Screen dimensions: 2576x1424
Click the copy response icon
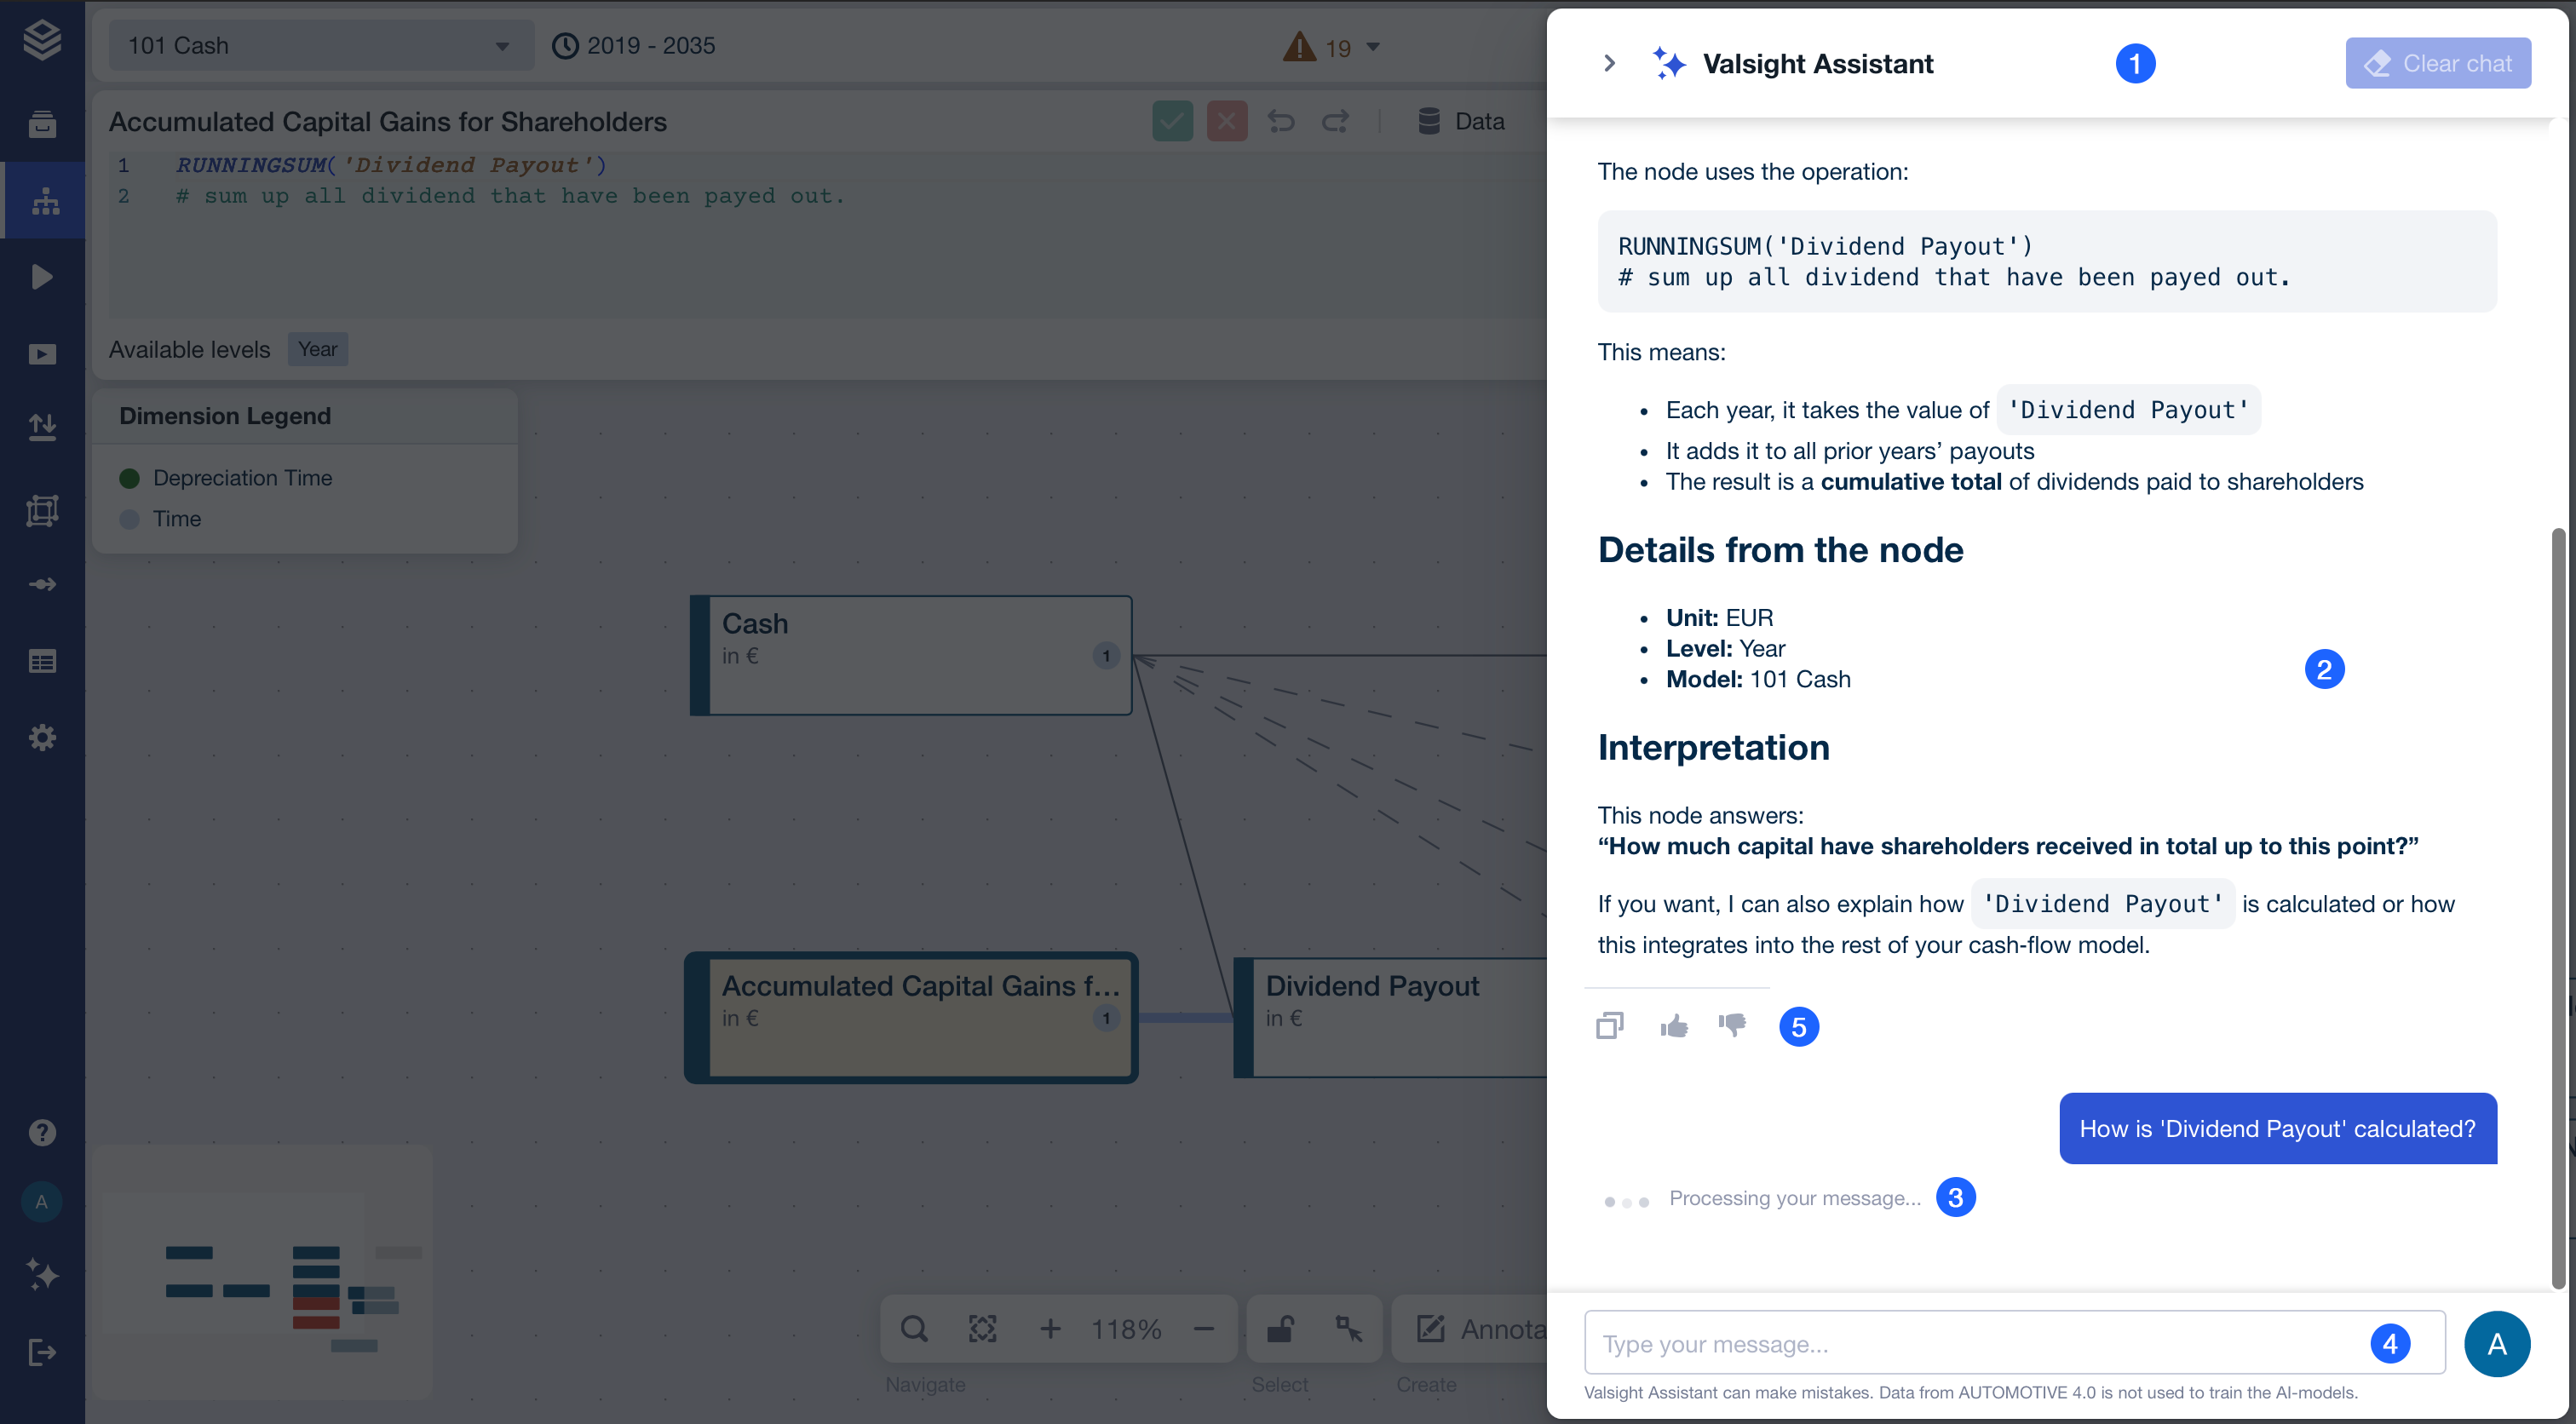(x=1609, y=1026)
